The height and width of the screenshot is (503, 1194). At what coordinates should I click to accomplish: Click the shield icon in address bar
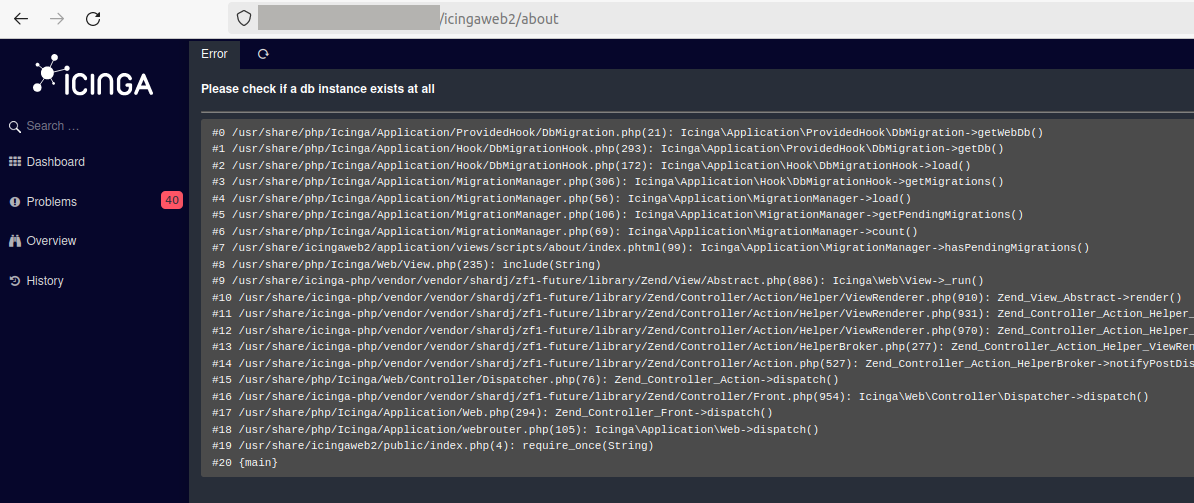point(244,18)
